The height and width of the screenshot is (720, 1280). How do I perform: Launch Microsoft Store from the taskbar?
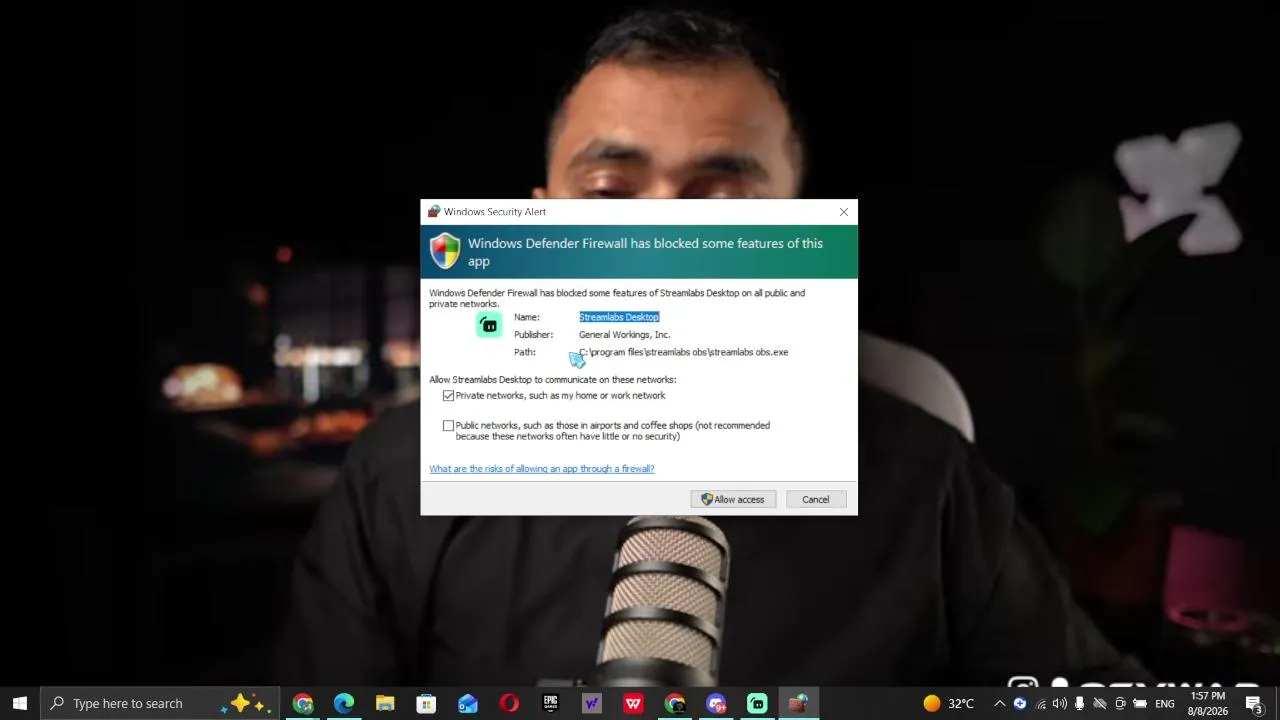[426, 703]
